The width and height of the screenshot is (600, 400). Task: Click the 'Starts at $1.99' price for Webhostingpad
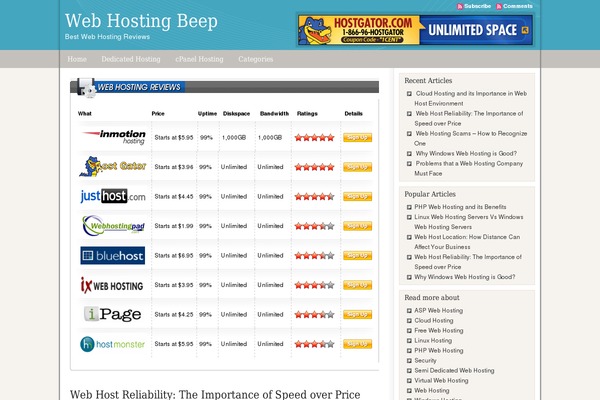(174, 226)
